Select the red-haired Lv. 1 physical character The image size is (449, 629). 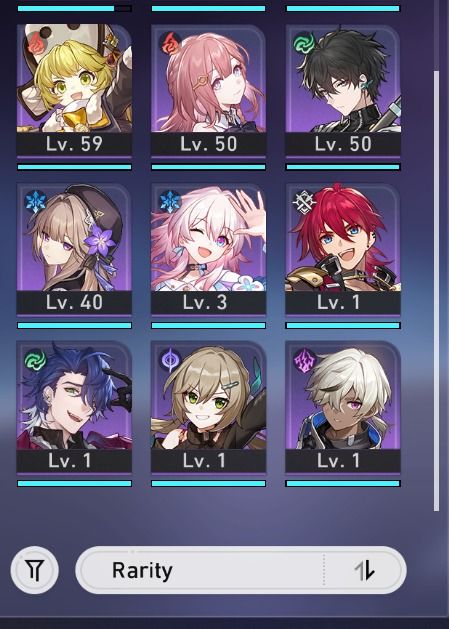pyautogui.click(x=343, y=249)
